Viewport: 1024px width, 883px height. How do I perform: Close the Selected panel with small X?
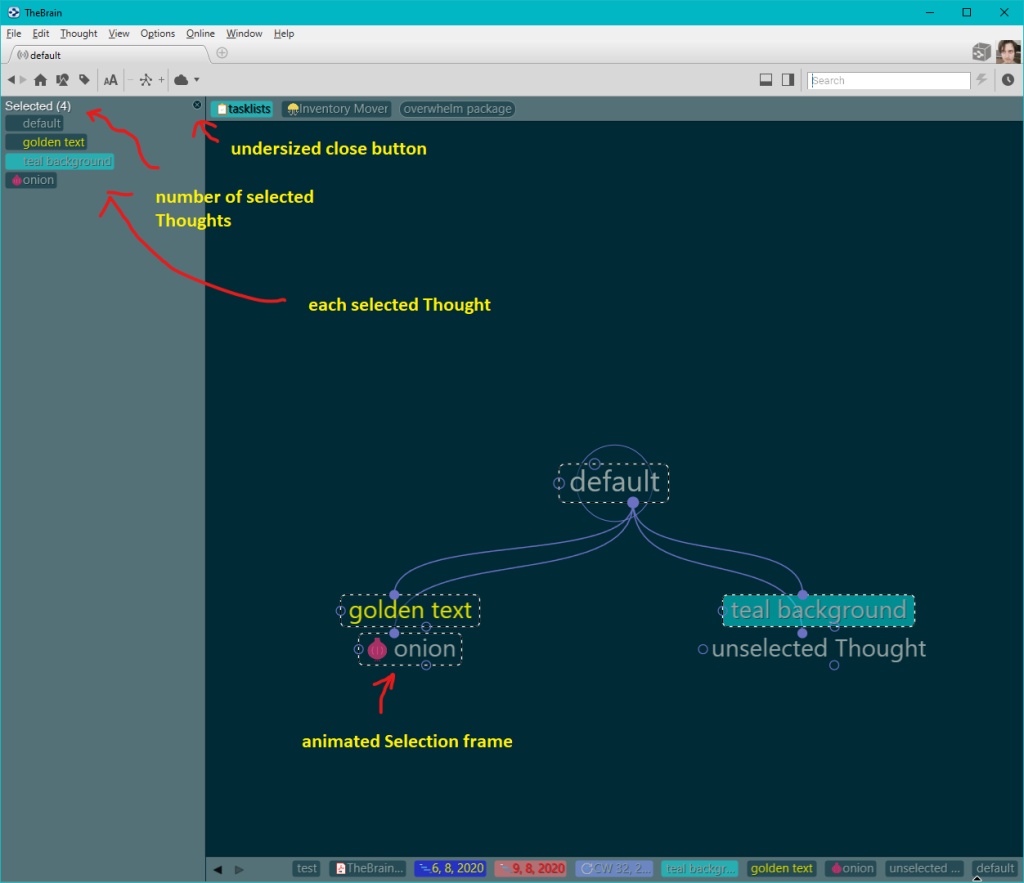coord(197,105)
